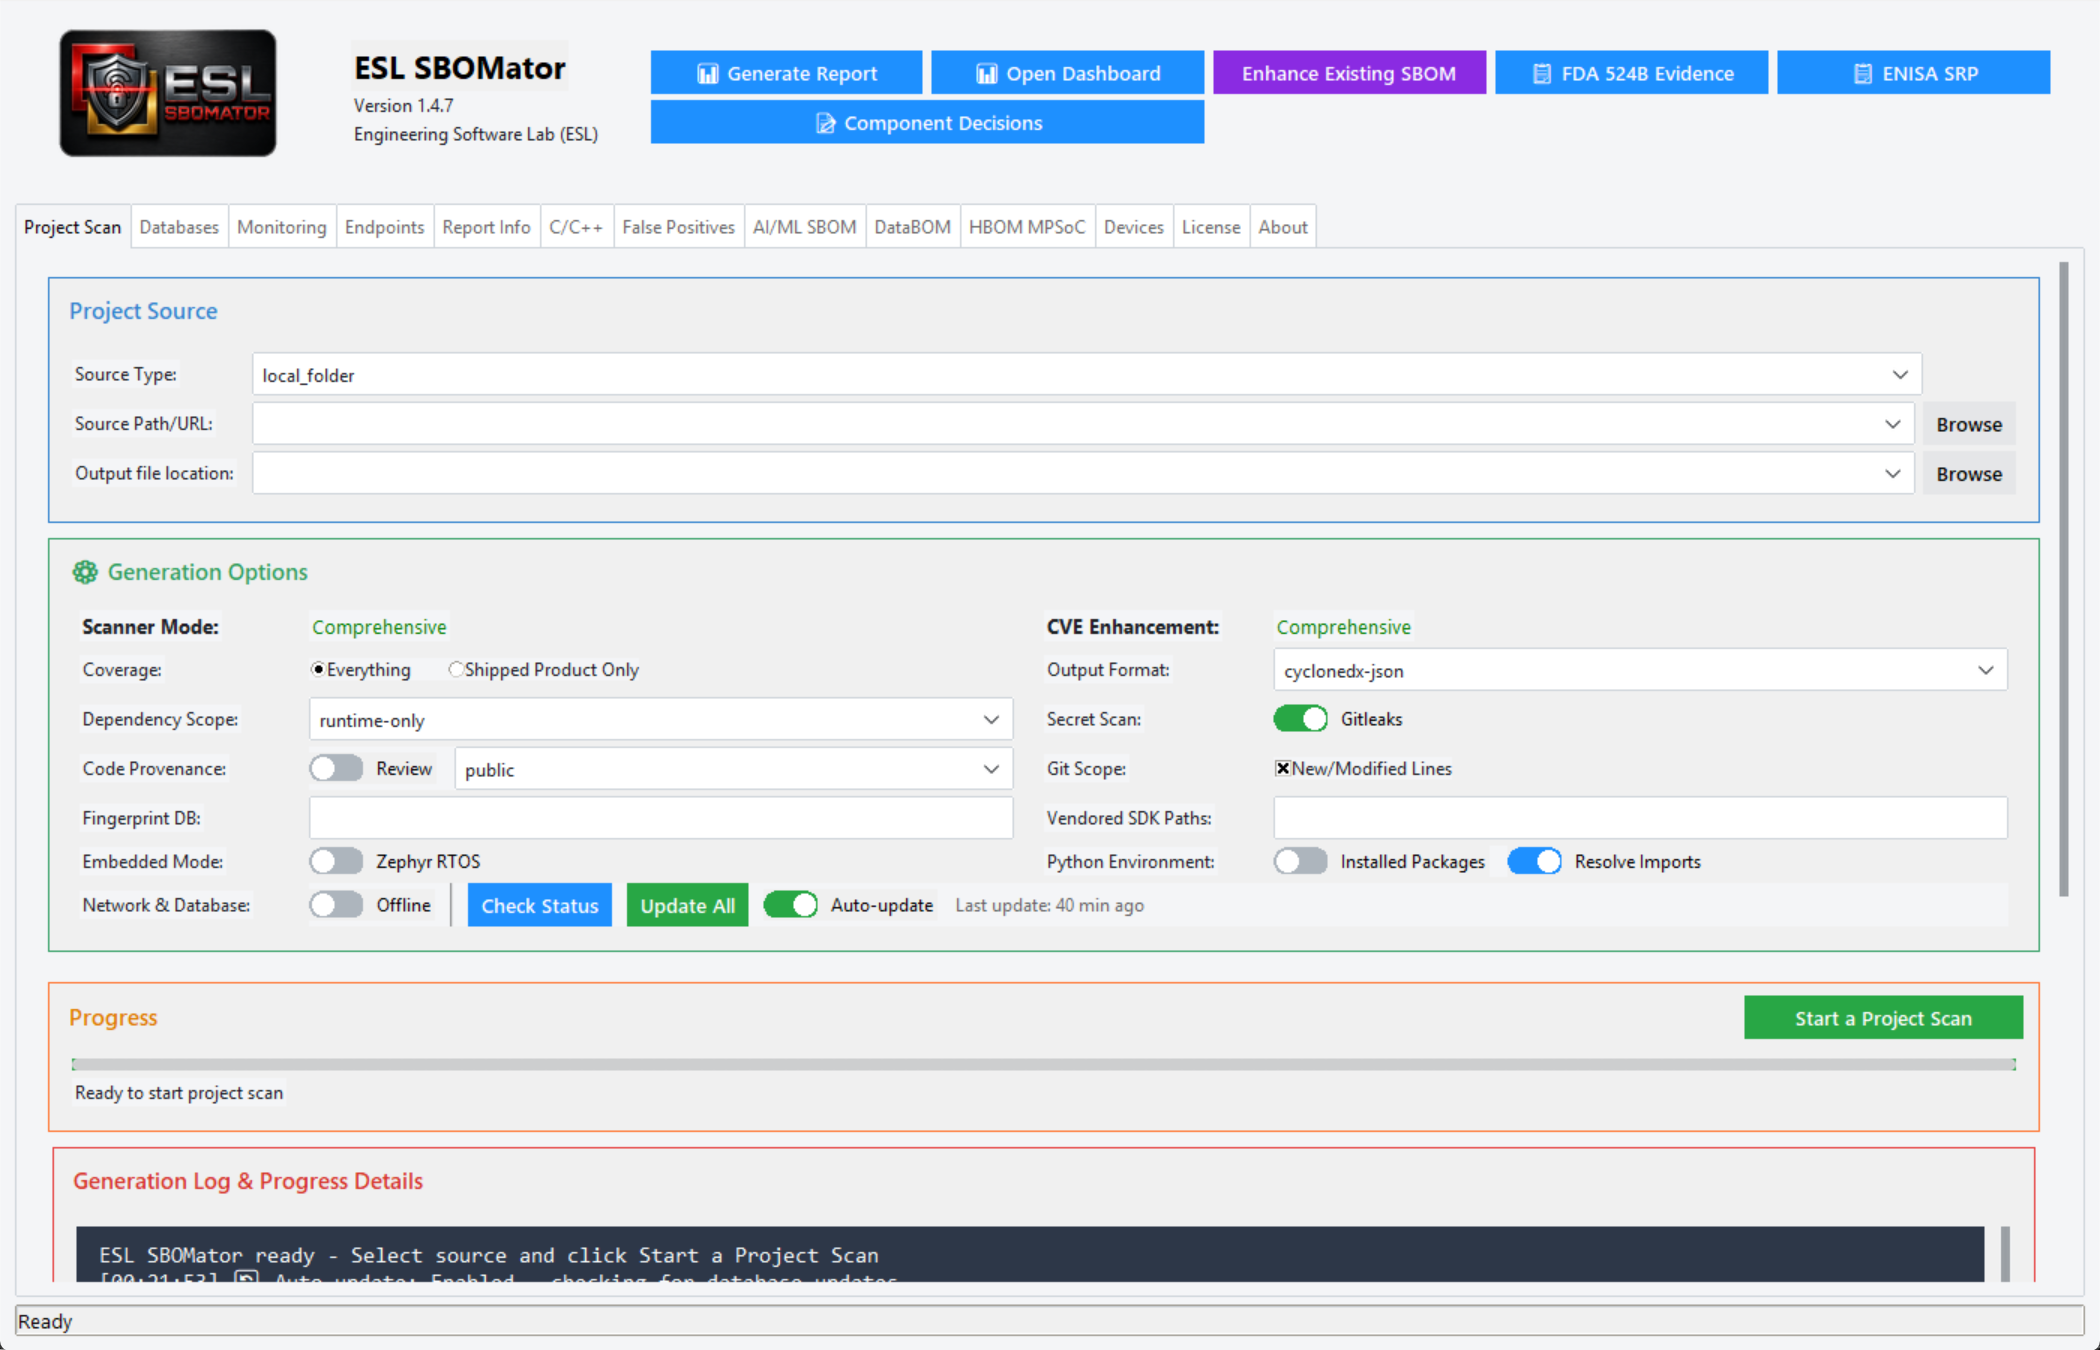The image size is (2100, 1350).
Task: Click the ENISA SRP button
Action: [1913, 73]
